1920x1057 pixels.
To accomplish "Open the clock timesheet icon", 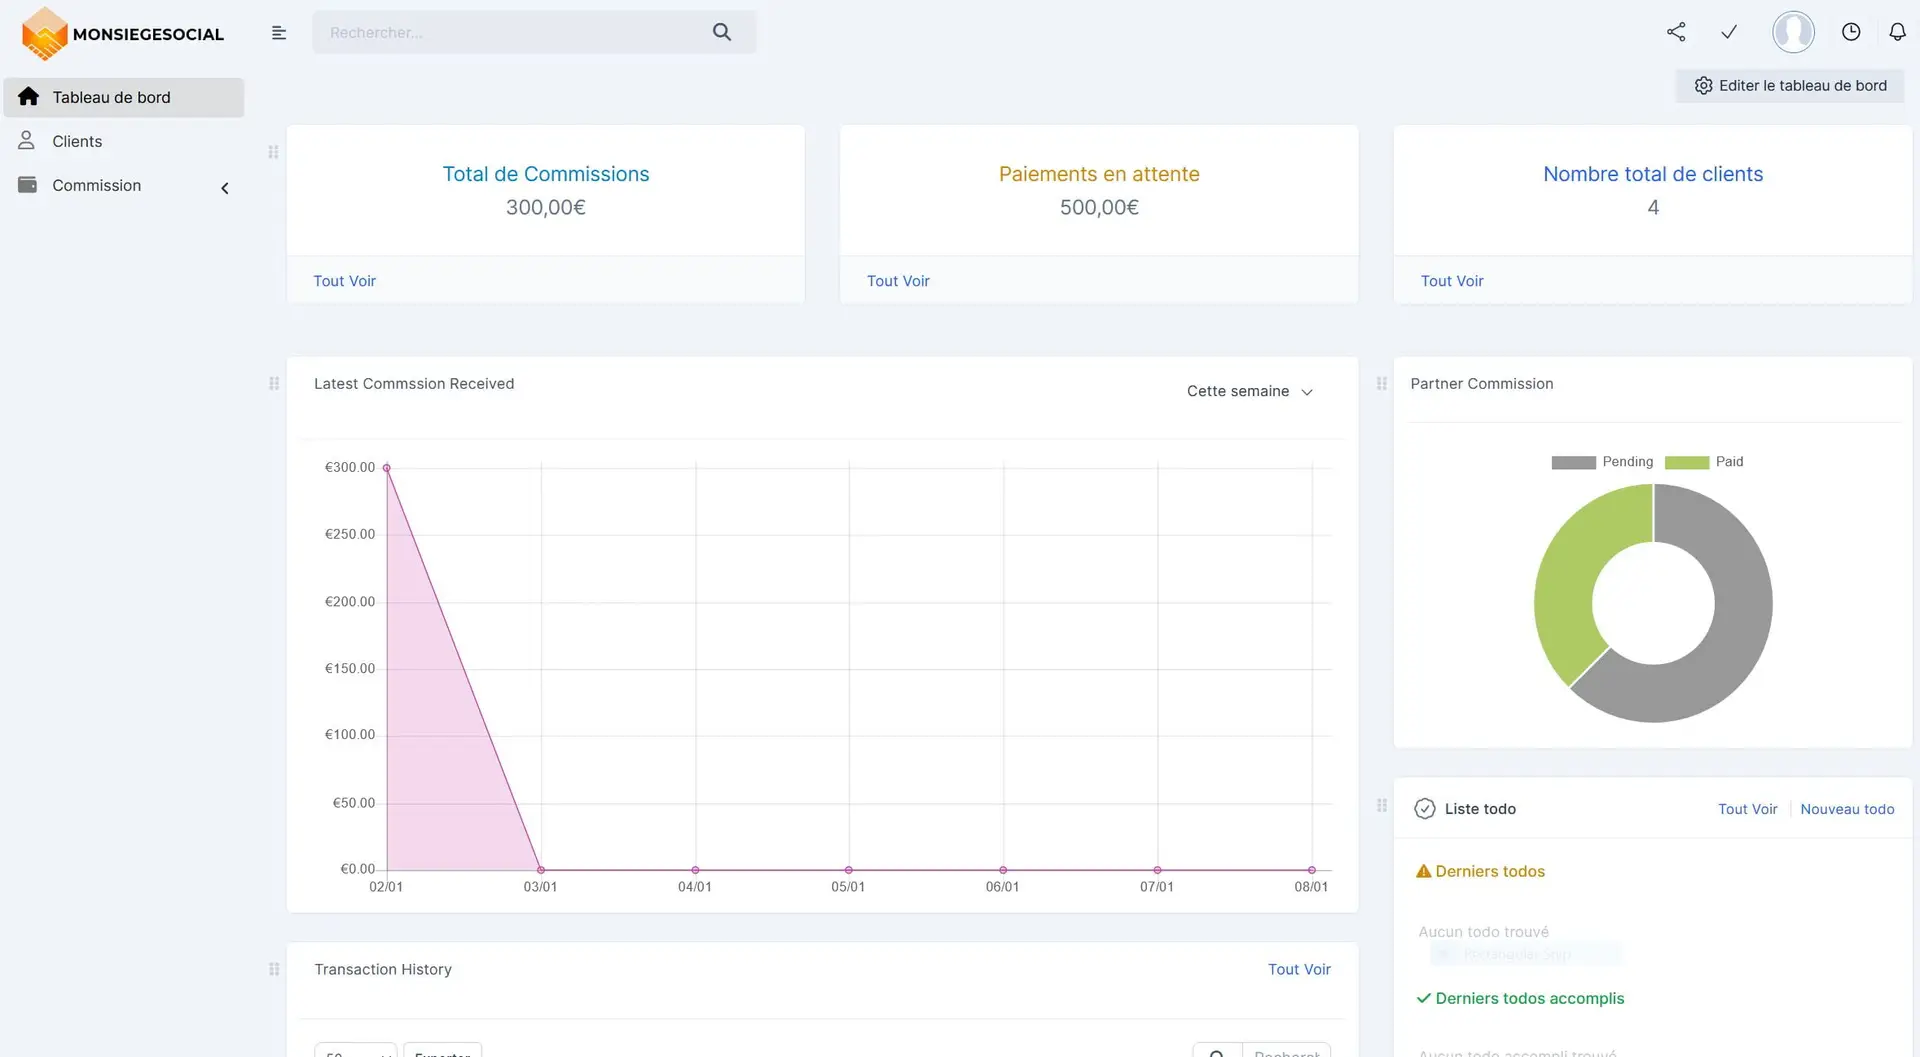I will (x=1851, y=32).
